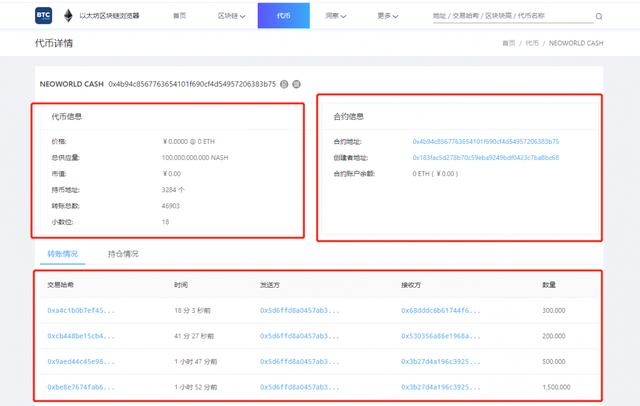The height and width of the screenshot is (406, 640).
Task: Open transaction hash 0xbe8e7674fab6...
Action: (81, 387)
